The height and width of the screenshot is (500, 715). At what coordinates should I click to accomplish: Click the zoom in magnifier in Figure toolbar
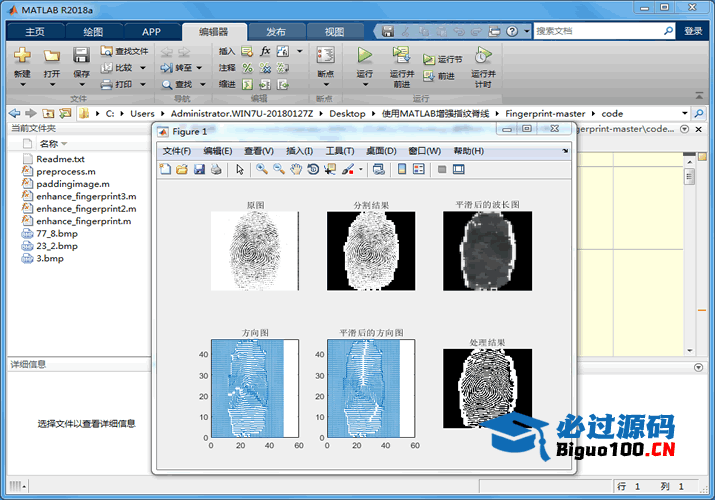coord(261,170)
